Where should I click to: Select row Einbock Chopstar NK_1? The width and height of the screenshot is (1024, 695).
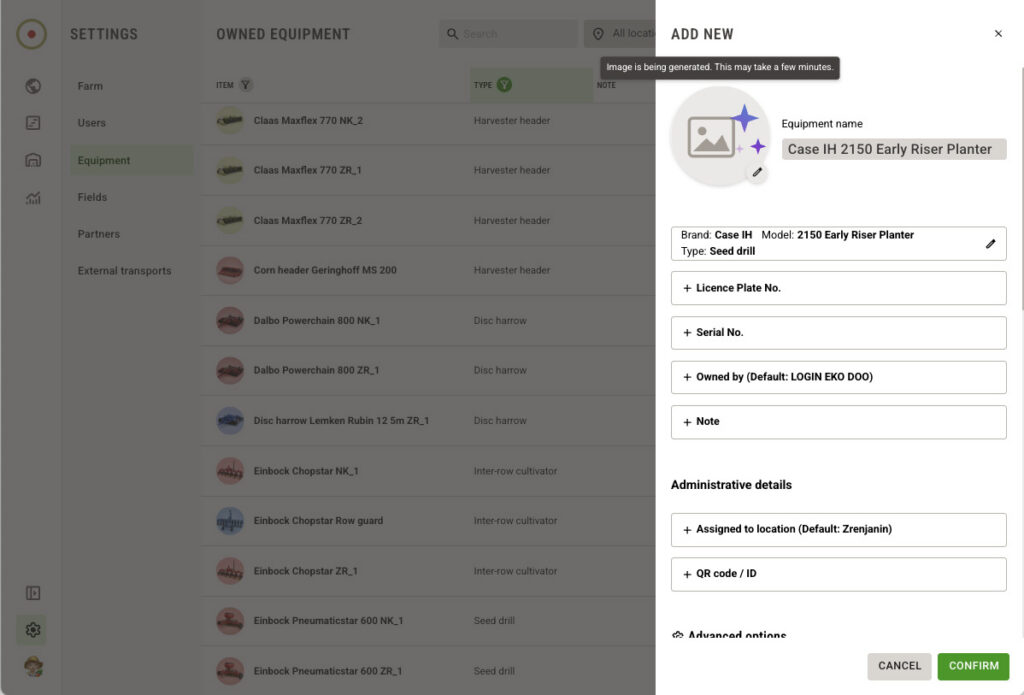428,471
